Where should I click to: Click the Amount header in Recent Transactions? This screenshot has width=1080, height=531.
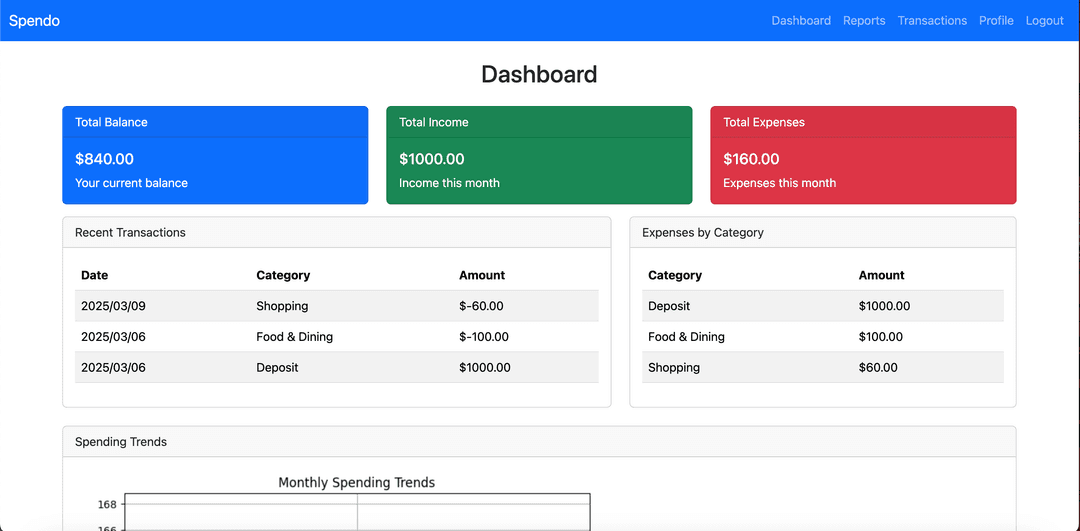(x=482, y=275)
